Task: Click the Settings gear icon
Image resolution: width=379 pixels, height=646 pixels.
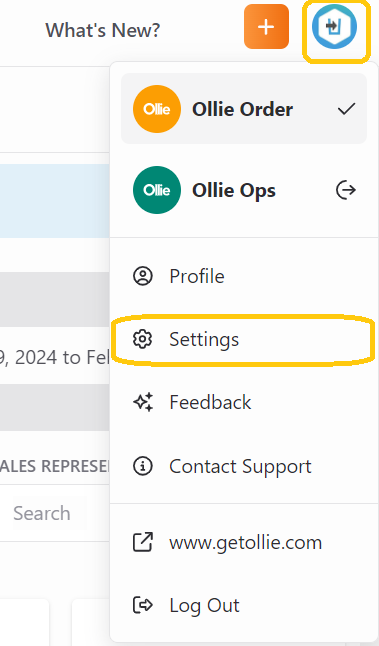Action: point(143,339)
